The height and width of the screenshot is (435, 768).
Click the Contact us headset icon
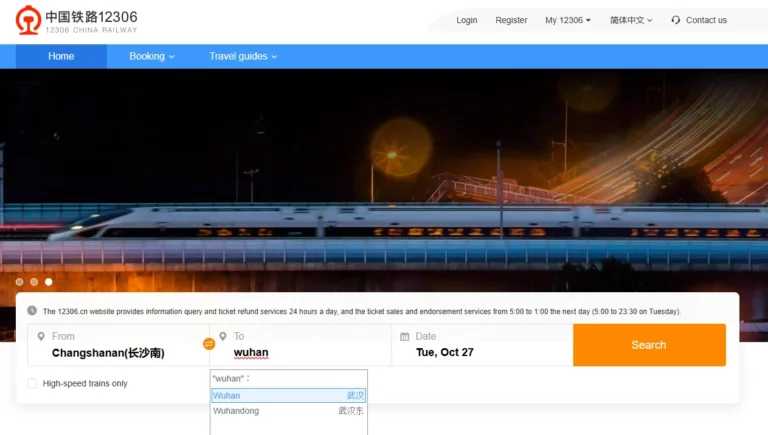676,20
